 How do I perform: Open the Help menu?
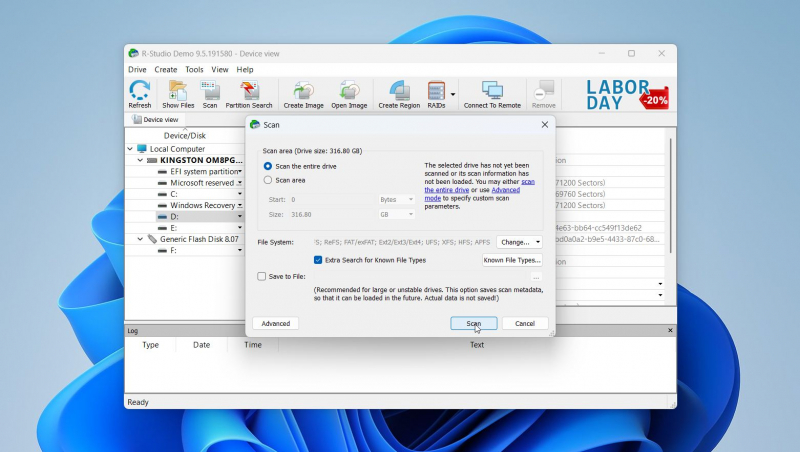(245, 69)
